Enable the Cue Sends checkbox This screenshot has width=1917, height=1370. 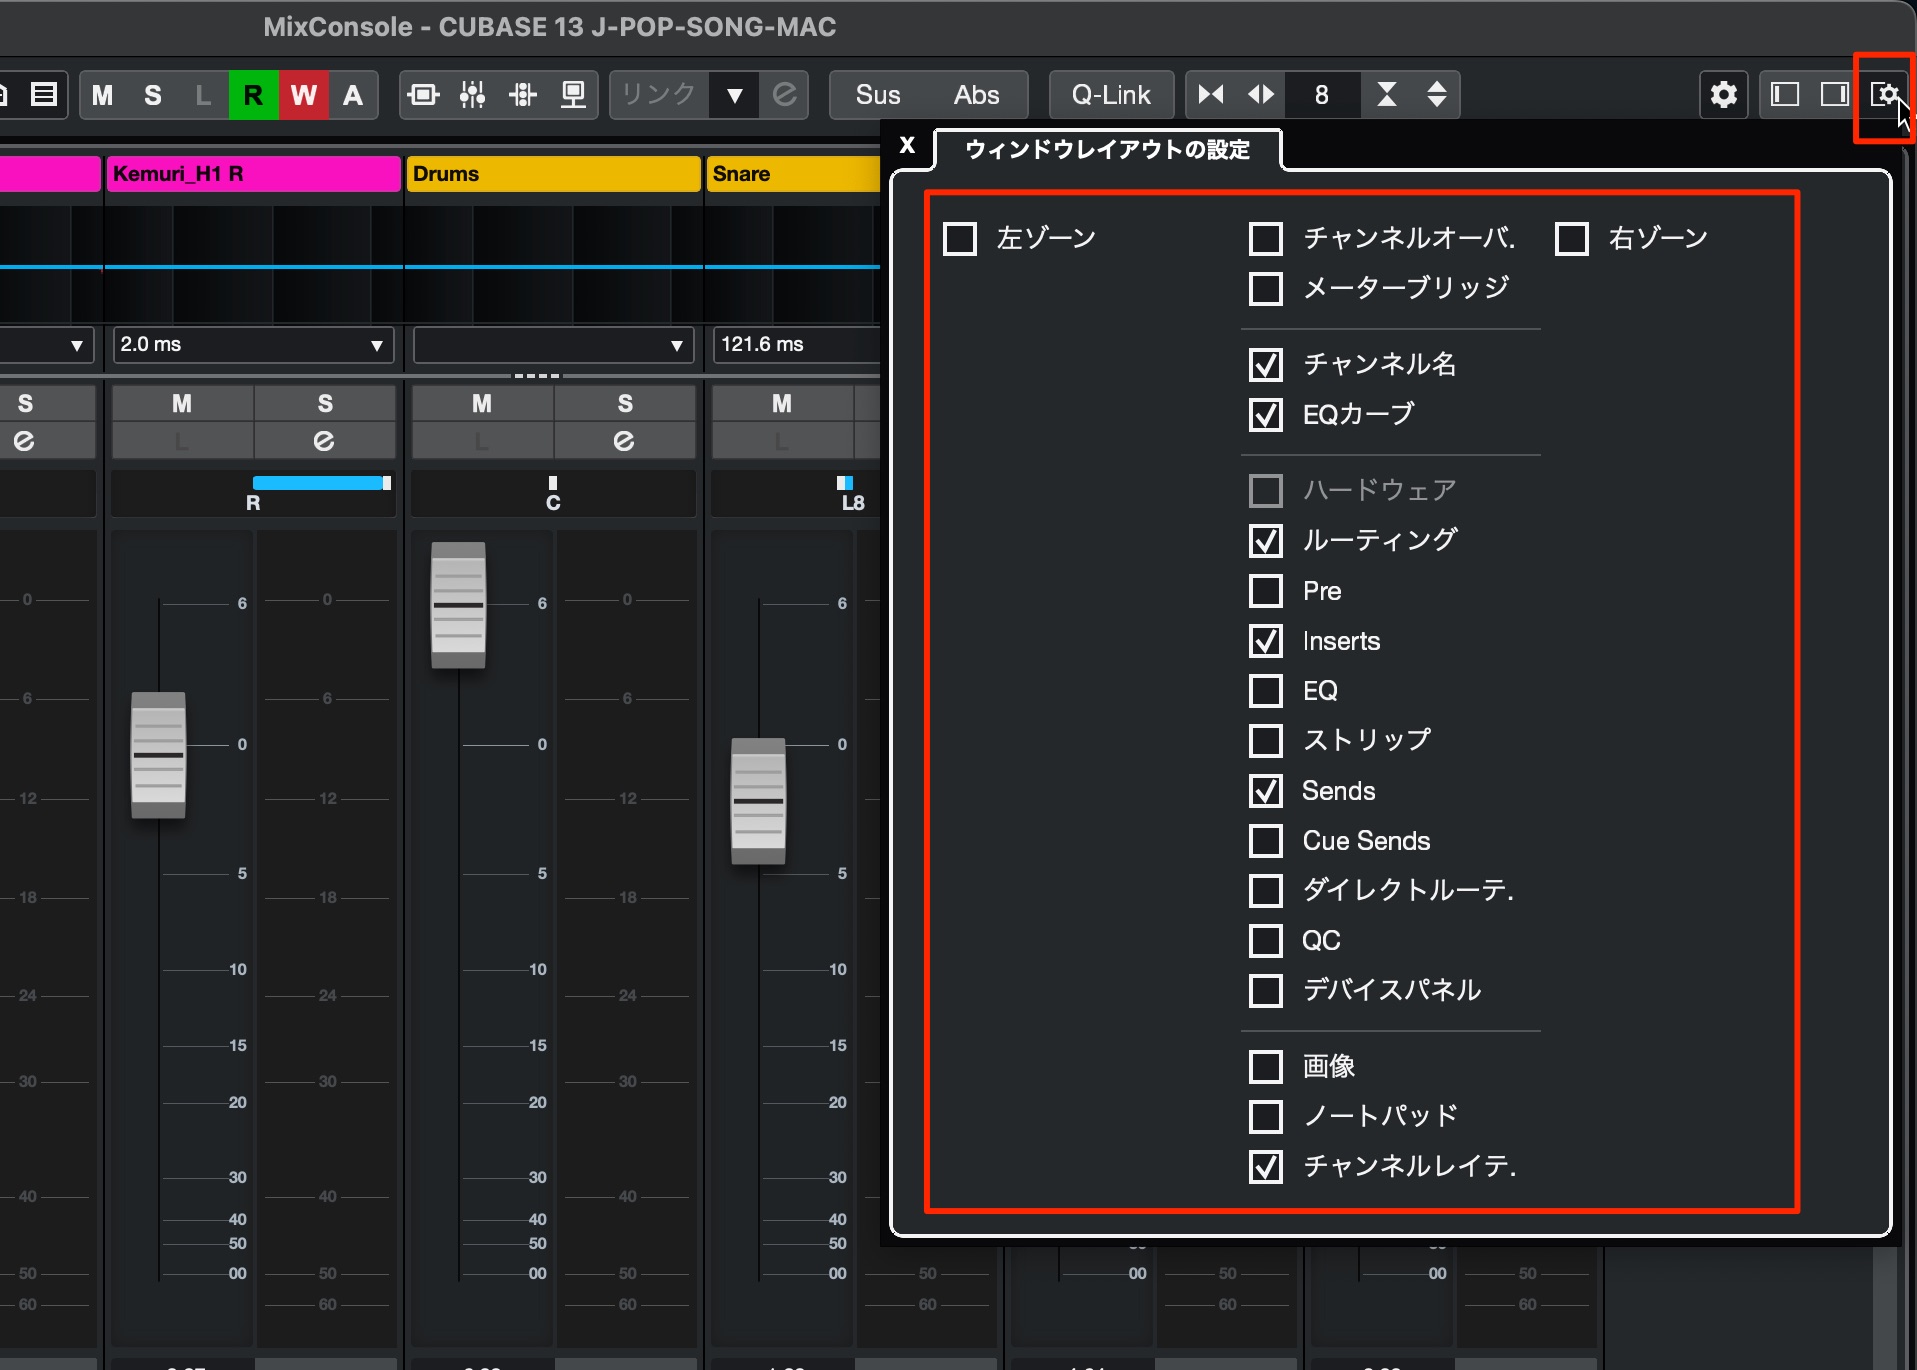(1266, 841)
